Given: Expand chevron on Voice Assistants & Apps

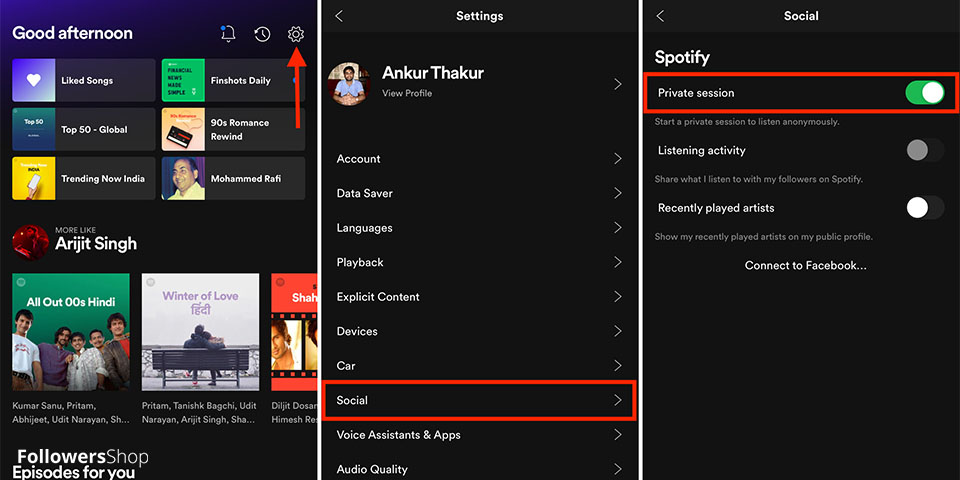Looking at the screenshot, I should pos(618,435).
